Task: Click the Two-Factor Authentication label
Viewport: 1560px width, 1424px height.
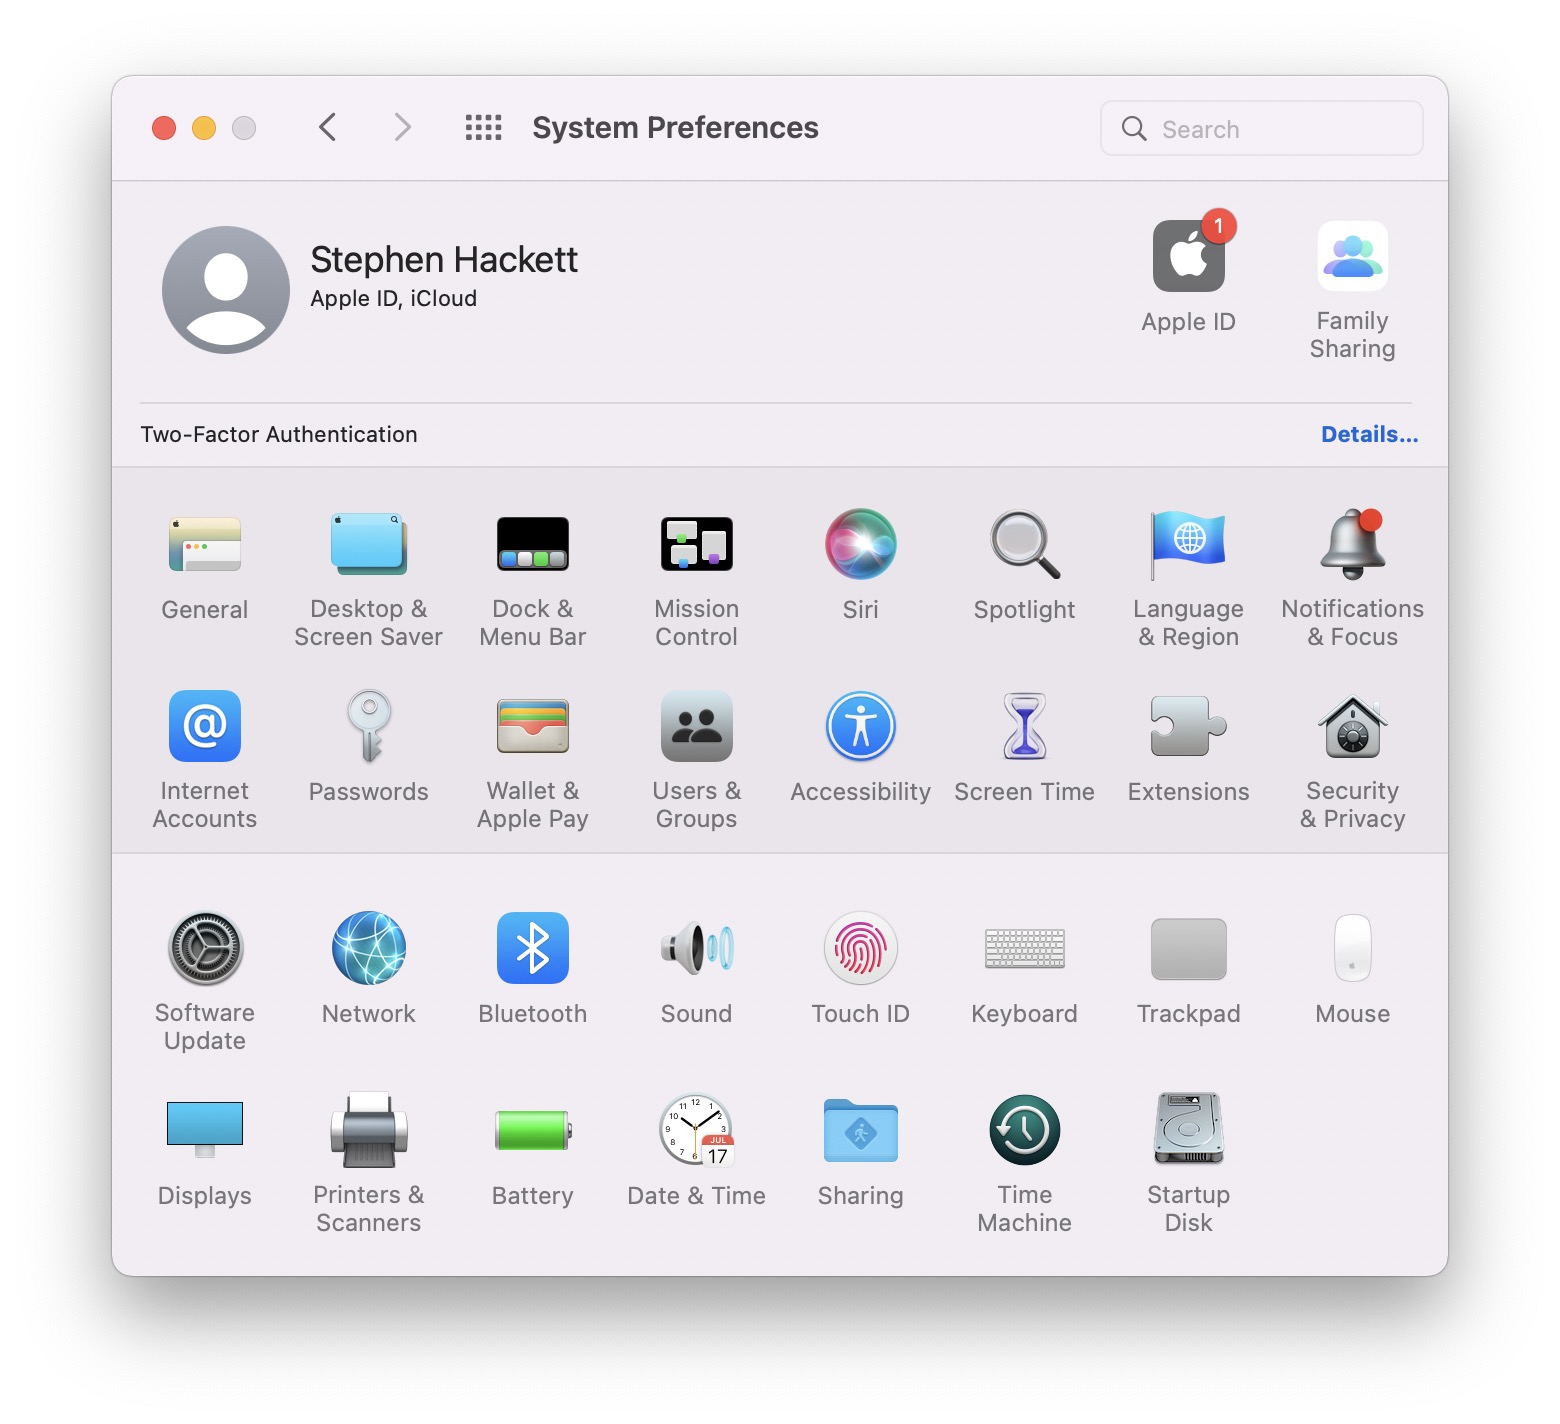Action: click(279, 434)
